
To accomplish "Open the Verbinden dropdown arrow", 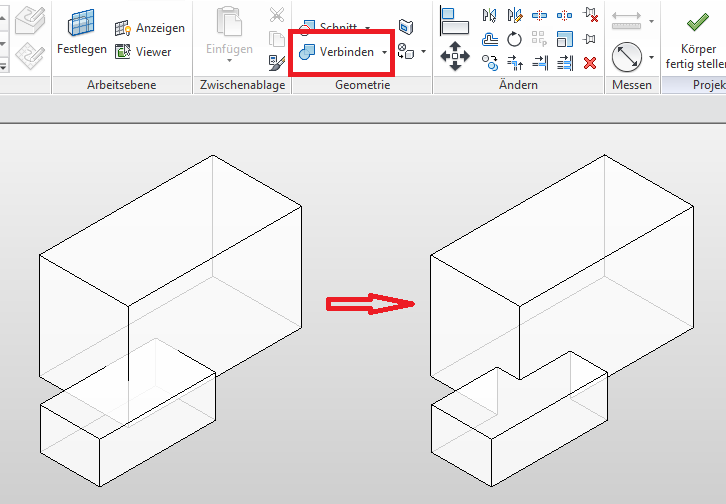I will pos(384,52).
